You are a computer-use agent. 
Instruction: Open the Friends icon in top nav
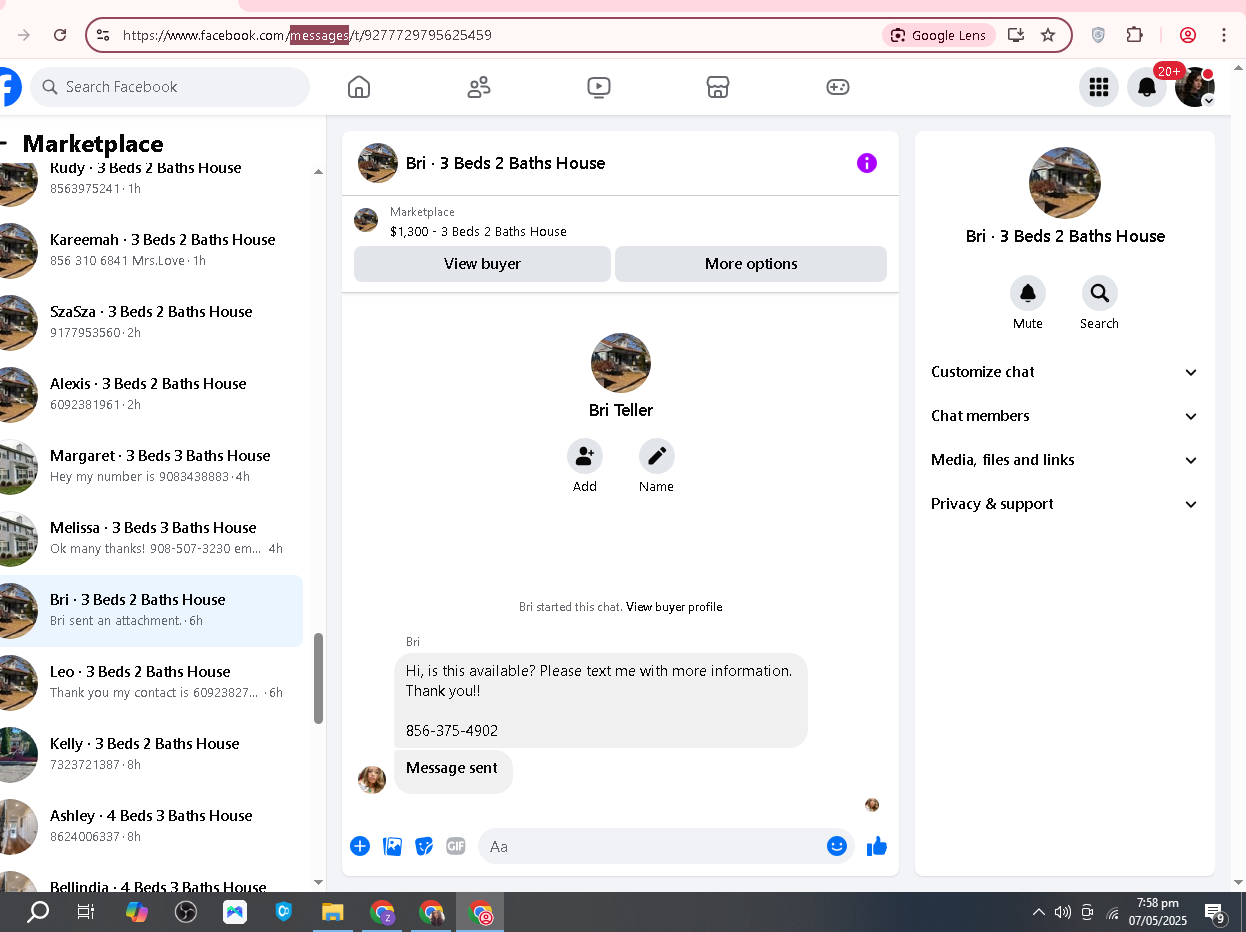pyautogui.click(x=479, y=87)
